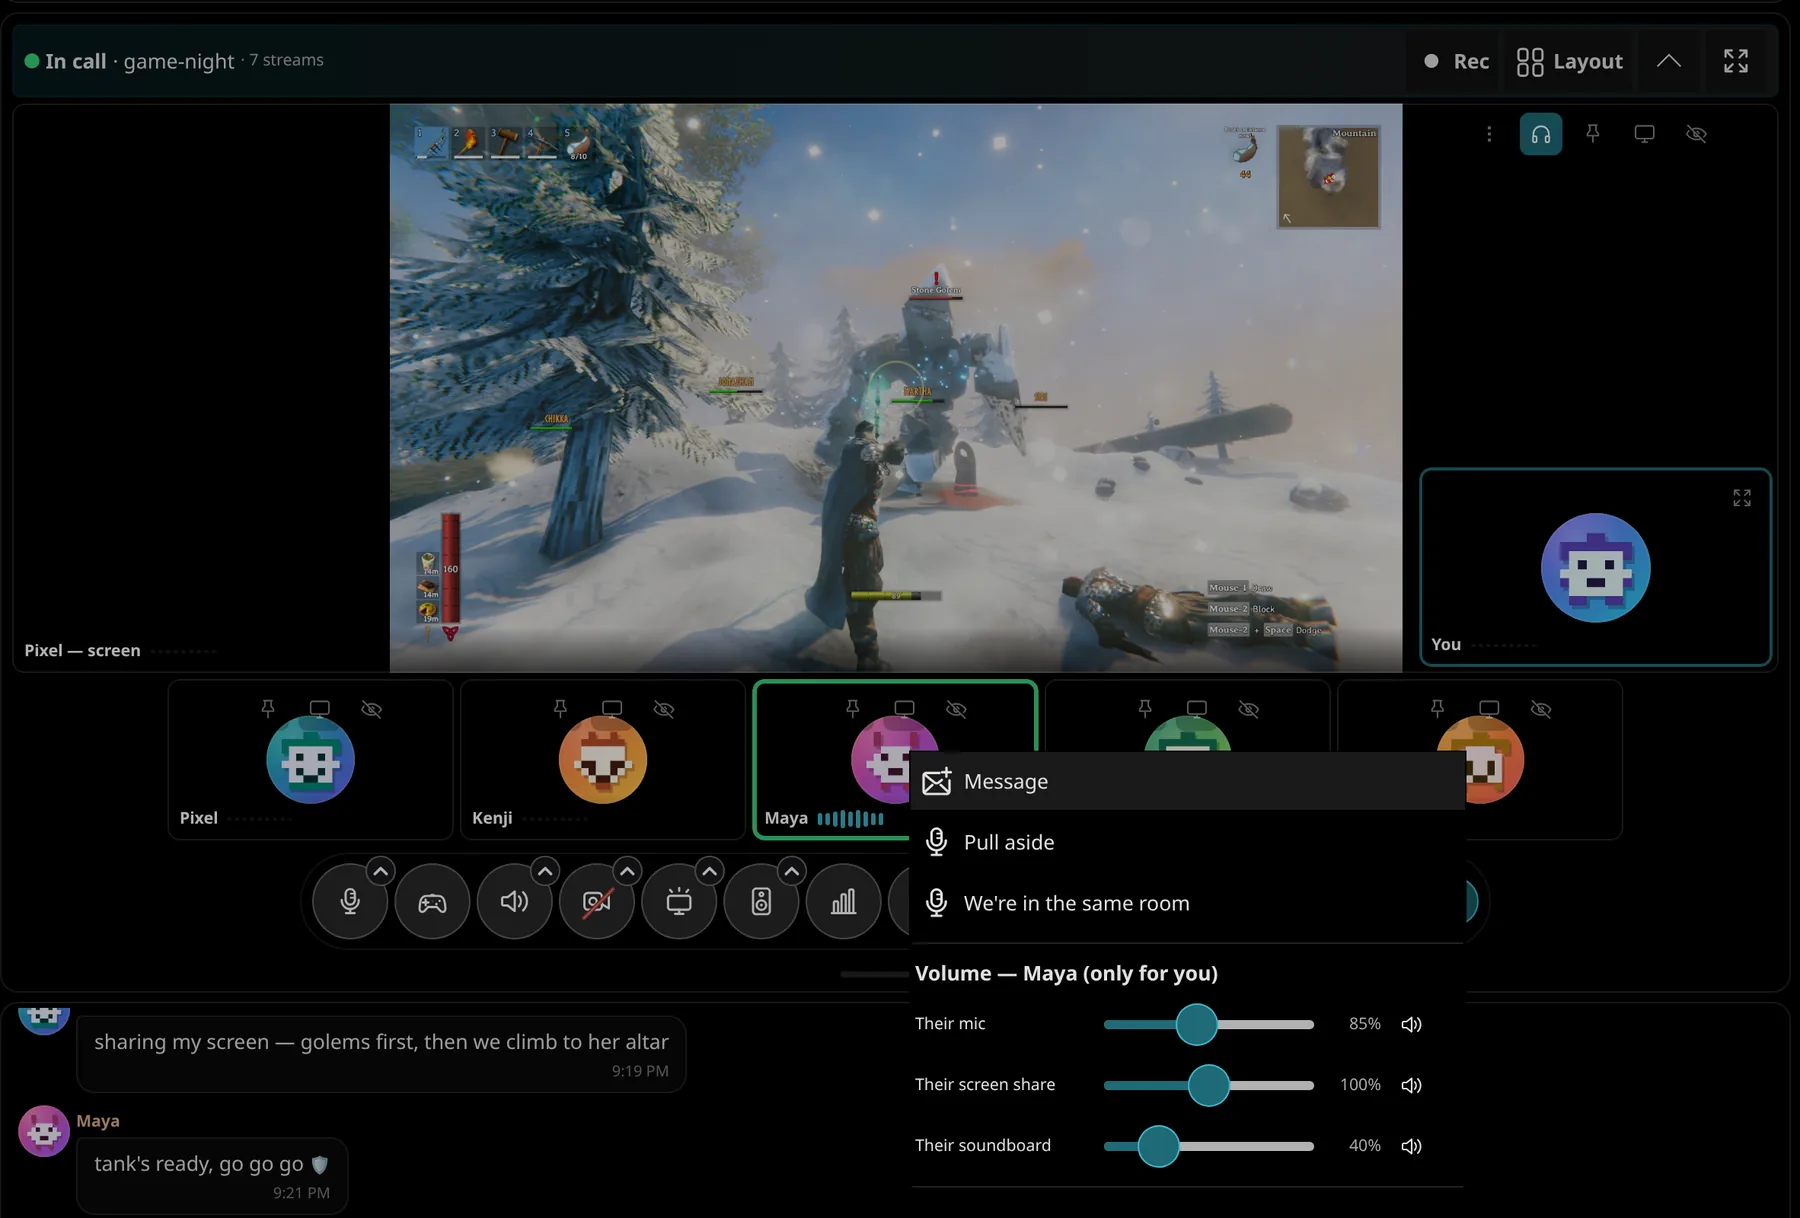Click Pixel's avatar in the participant tile
The height and width of the screenshot is (1218, 1800).
point(310,760)
